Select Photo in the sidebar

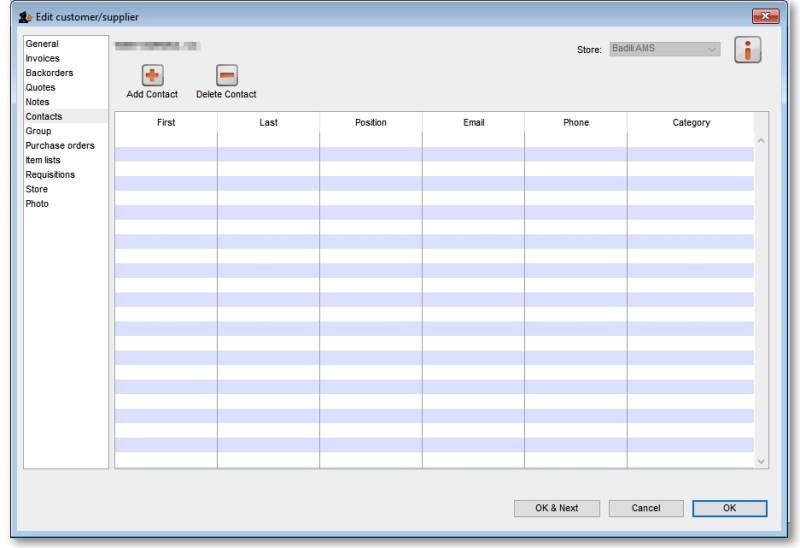37,204
